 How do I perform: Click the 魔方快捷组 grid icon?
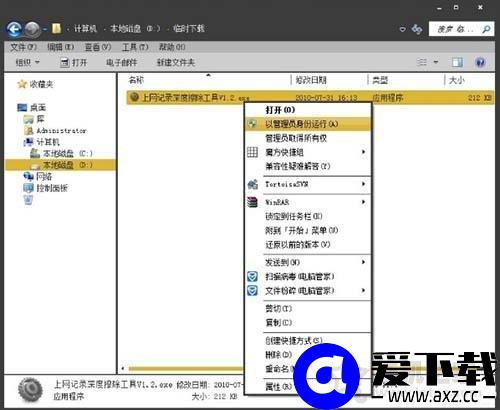tap(252, 152)
